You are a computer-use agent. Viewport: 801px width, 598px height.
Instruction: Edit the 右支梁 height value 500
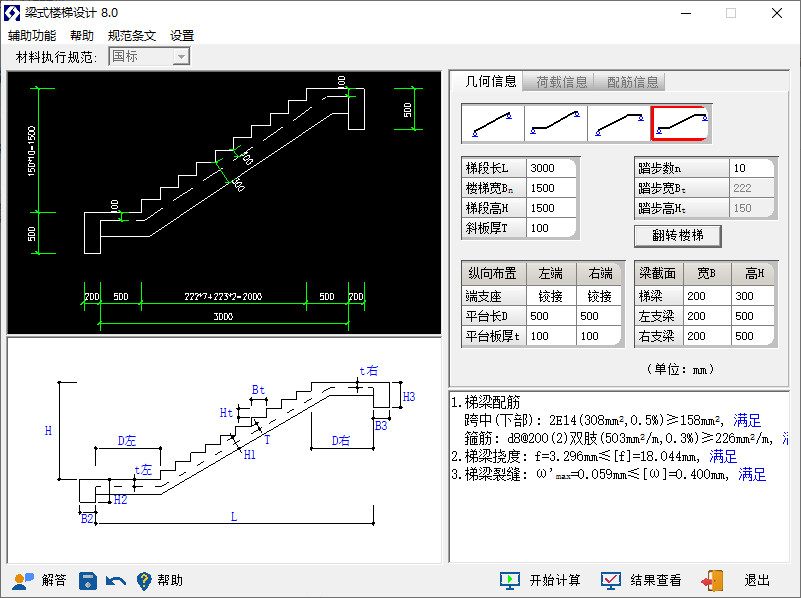click(753, 336)
